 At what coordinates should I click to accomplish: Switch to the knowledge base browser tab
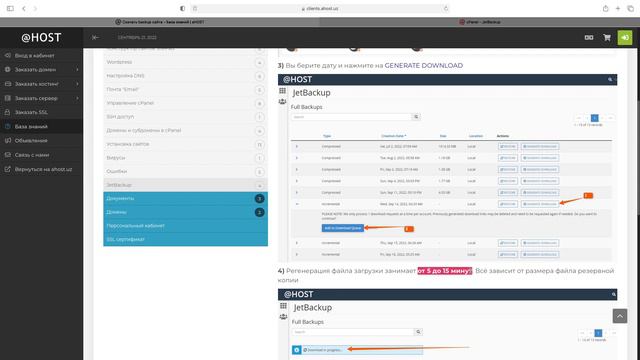(160, 22)
